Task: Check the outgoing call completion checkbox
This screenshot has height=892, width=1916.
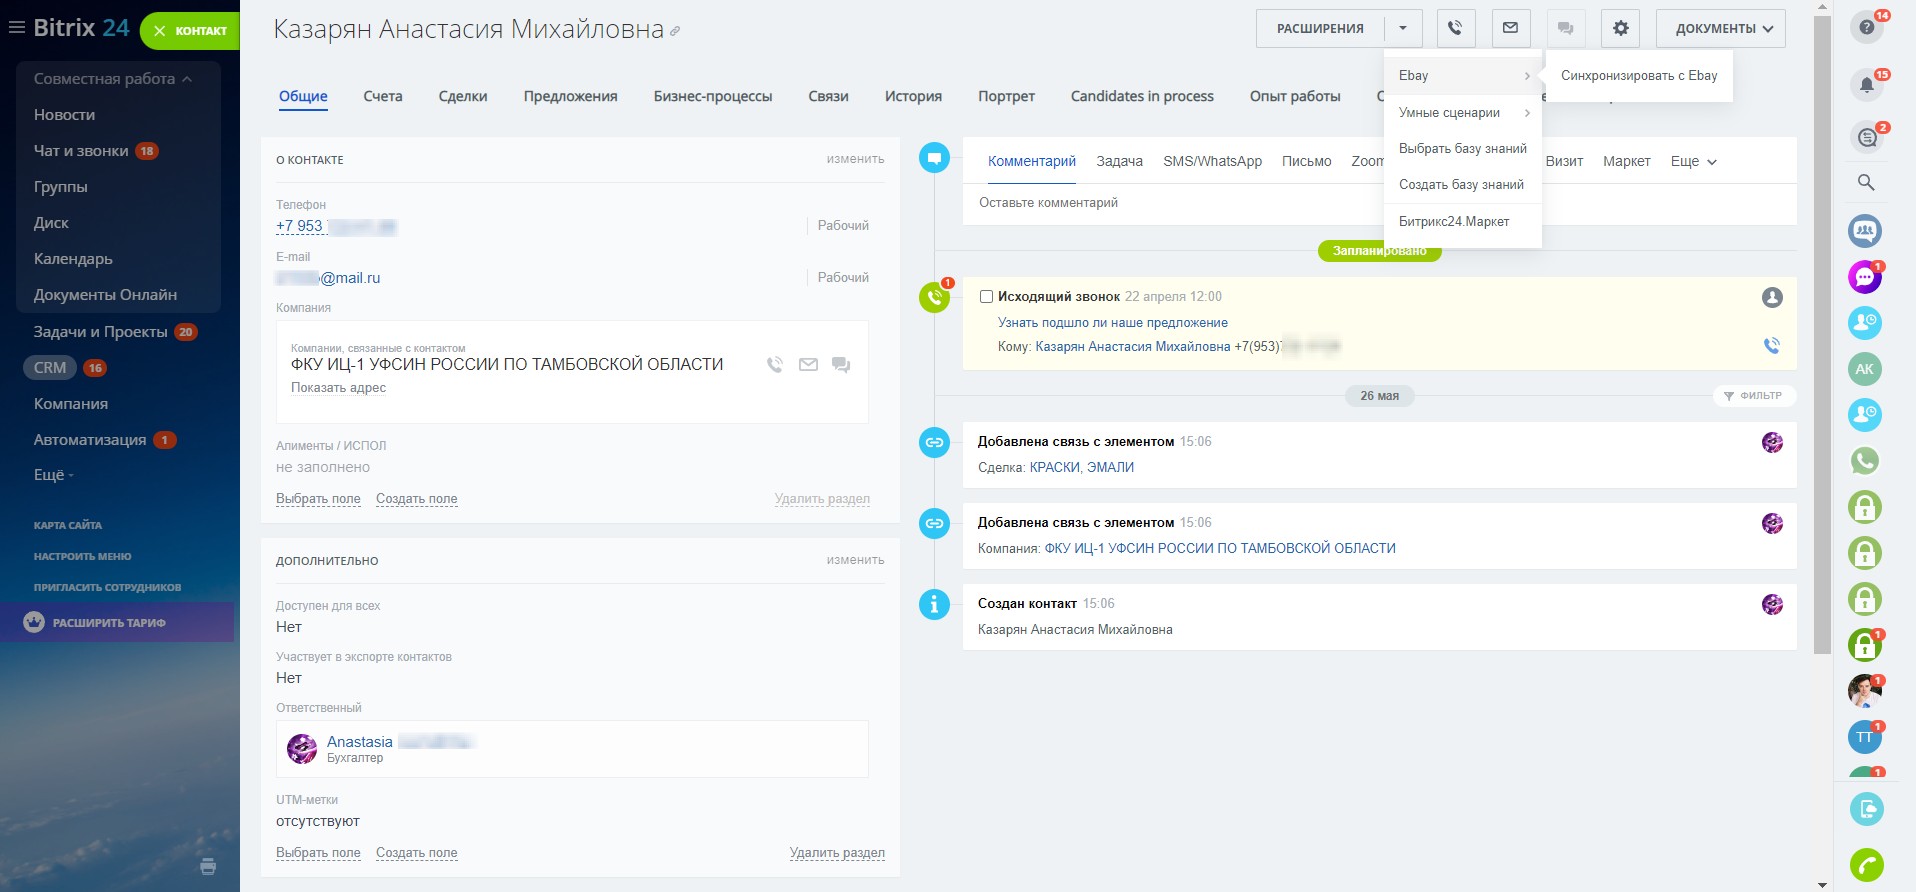Action: coord(986,297)
